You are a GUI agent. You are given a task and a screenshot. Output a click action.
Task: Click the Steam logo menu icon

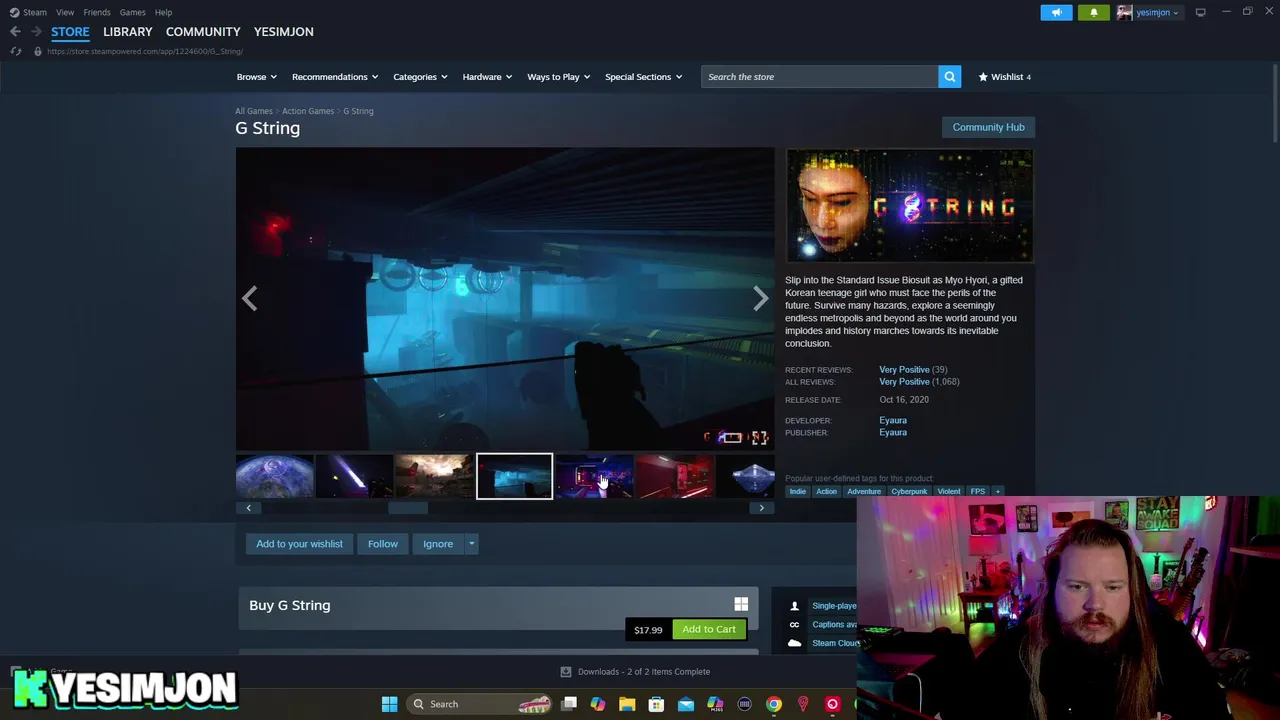click(x=14, y=12)
